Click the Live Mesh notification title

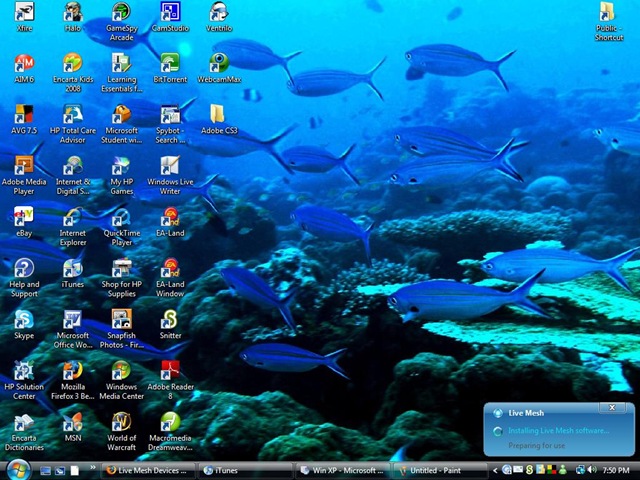(x=526, y=413)
